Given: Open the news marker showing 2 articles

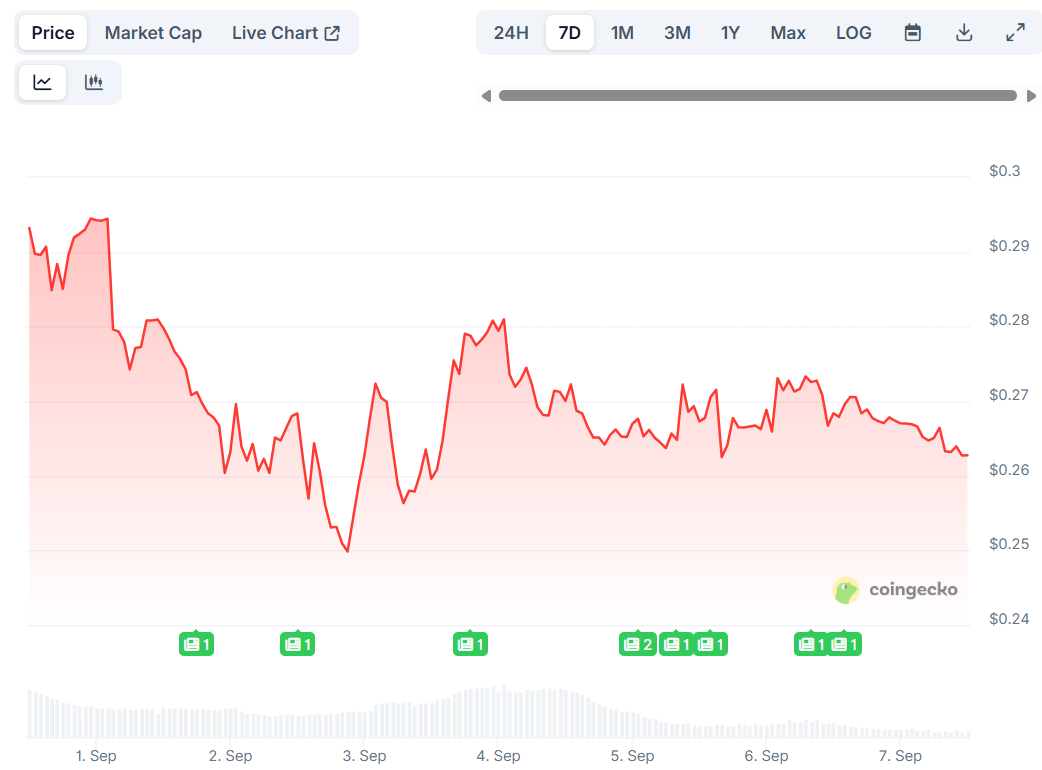Looking at the screenshot, I should [638, 644].
